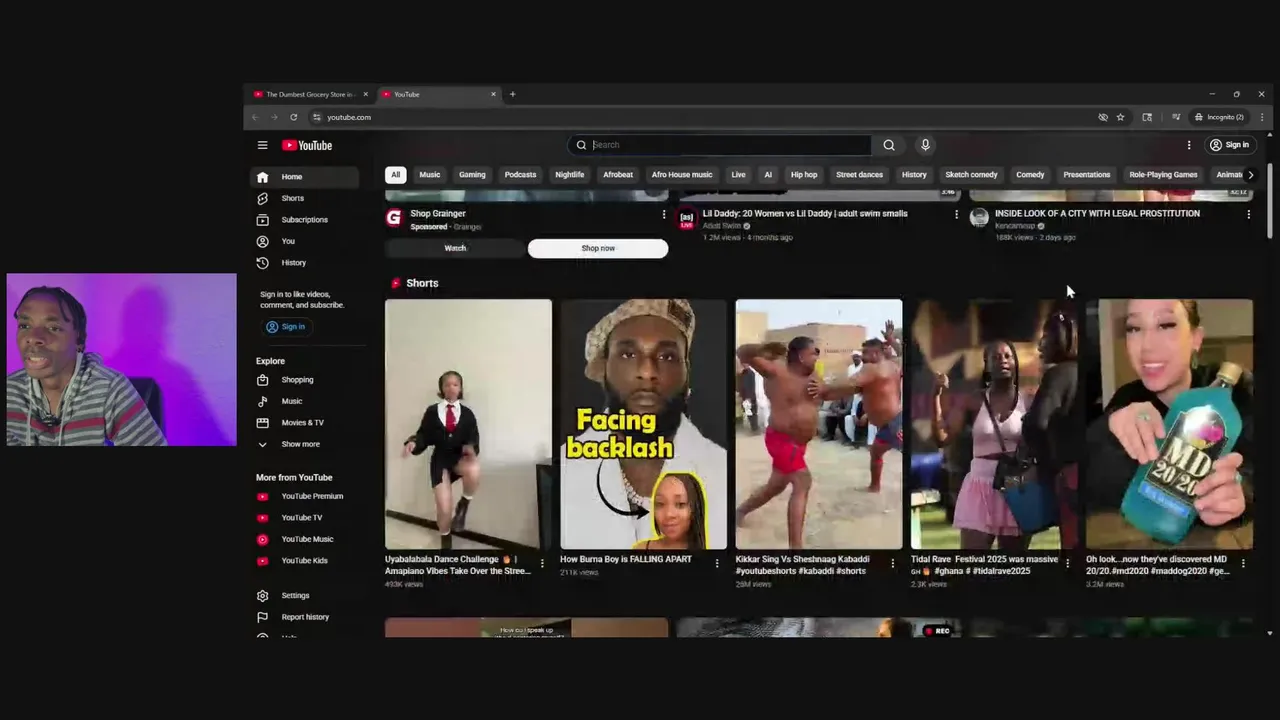The width and height of the screenshot is (1280, 720).
Task: Select the Gaming filter chip
Action: [472, 175]
